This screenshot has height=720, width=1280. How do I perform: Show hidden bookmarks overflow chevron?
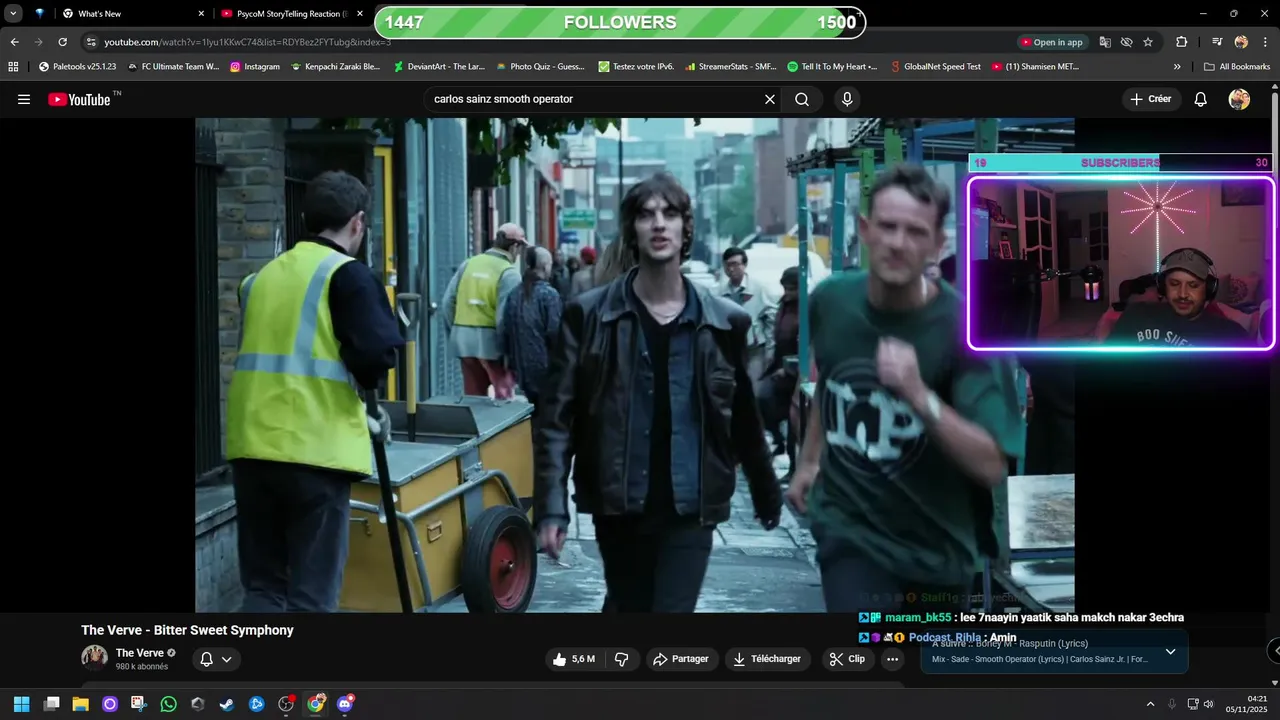coord(1177,66)
